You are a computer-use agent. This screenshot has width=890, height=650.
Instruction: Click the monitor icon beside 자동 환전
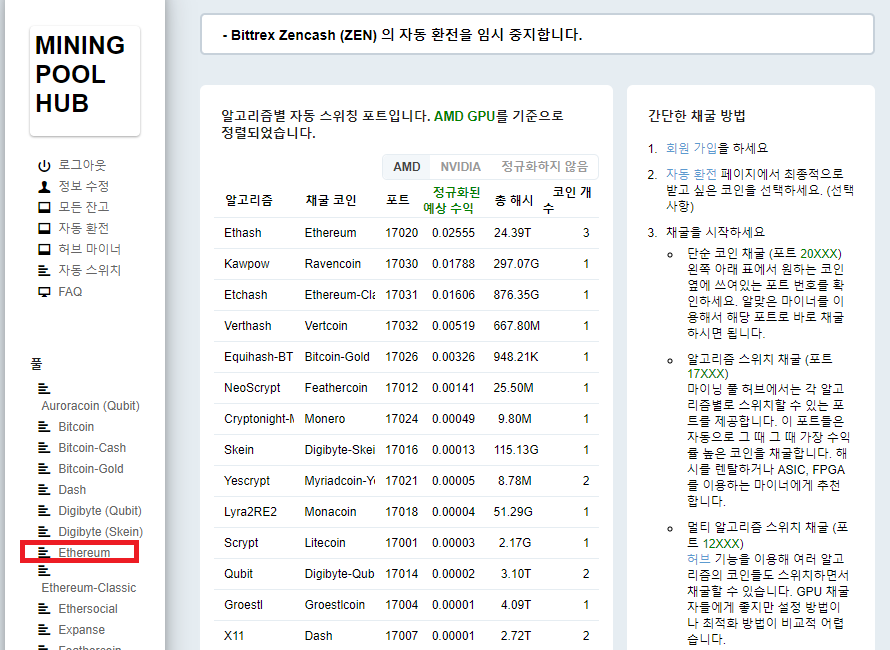point(44,229)
